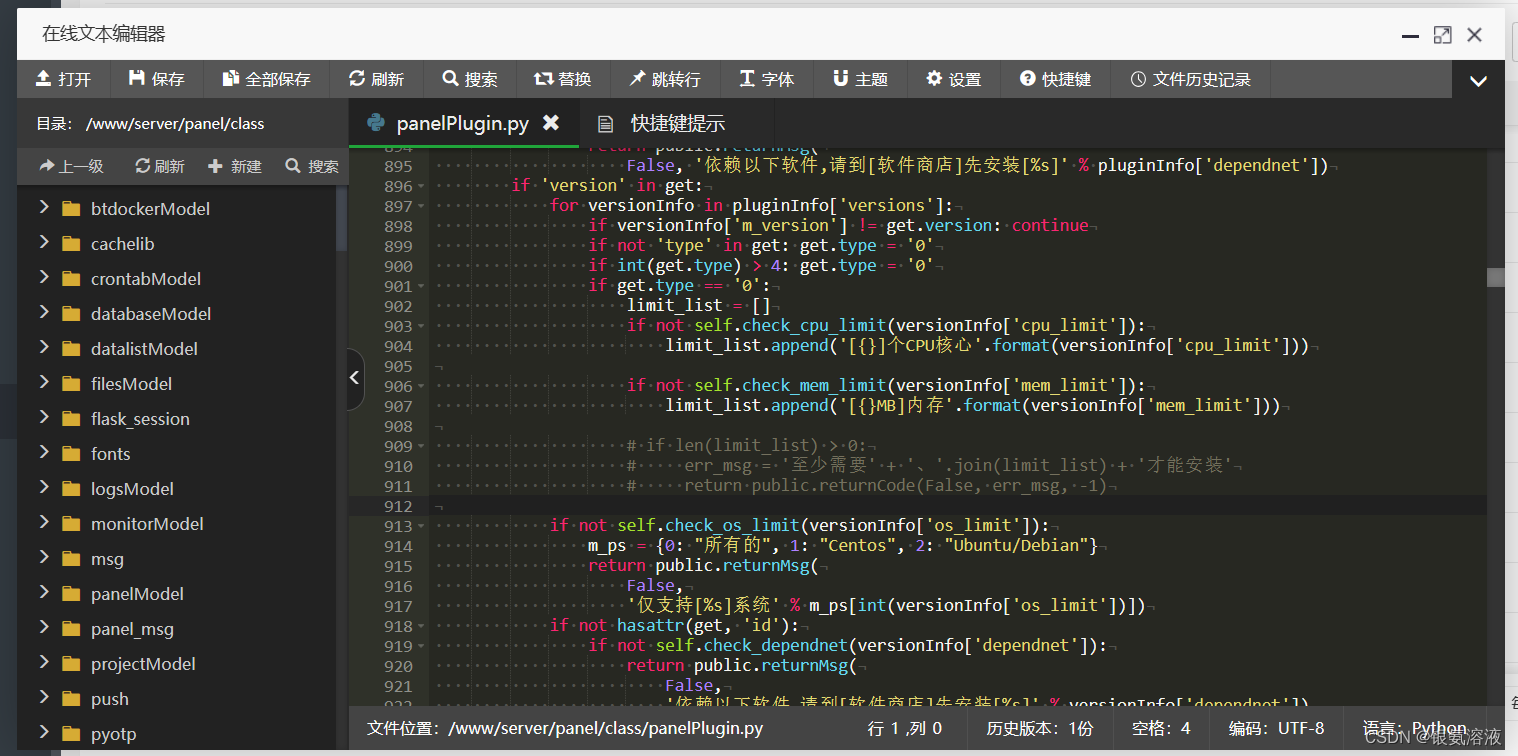Expand the btdockerModel folder
This screenshot has width=1518, height=756.
tap(44, 208)
